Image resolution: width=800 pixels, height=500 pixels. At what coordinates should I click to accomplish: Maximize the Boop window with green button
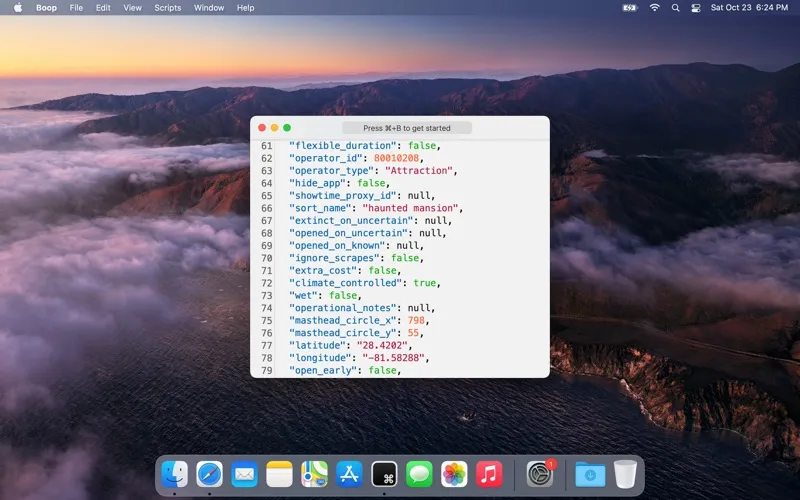tap(287, 128)
